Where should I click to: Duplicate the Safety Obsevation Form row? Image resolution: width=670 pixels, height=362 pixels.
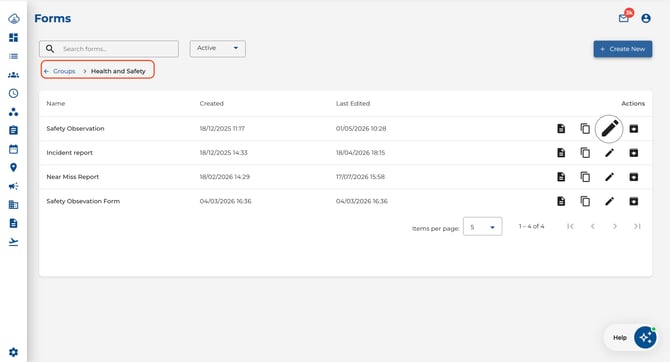[585, 201]
